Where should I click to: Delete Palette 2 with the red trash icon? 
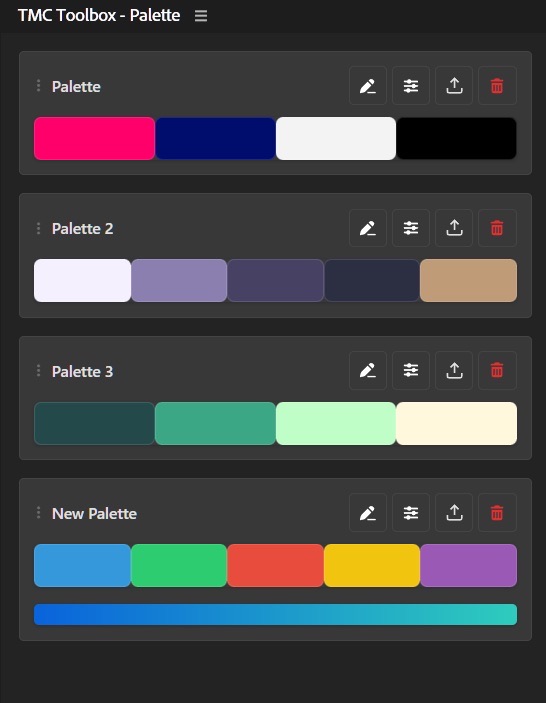click(x=497, y=228)
